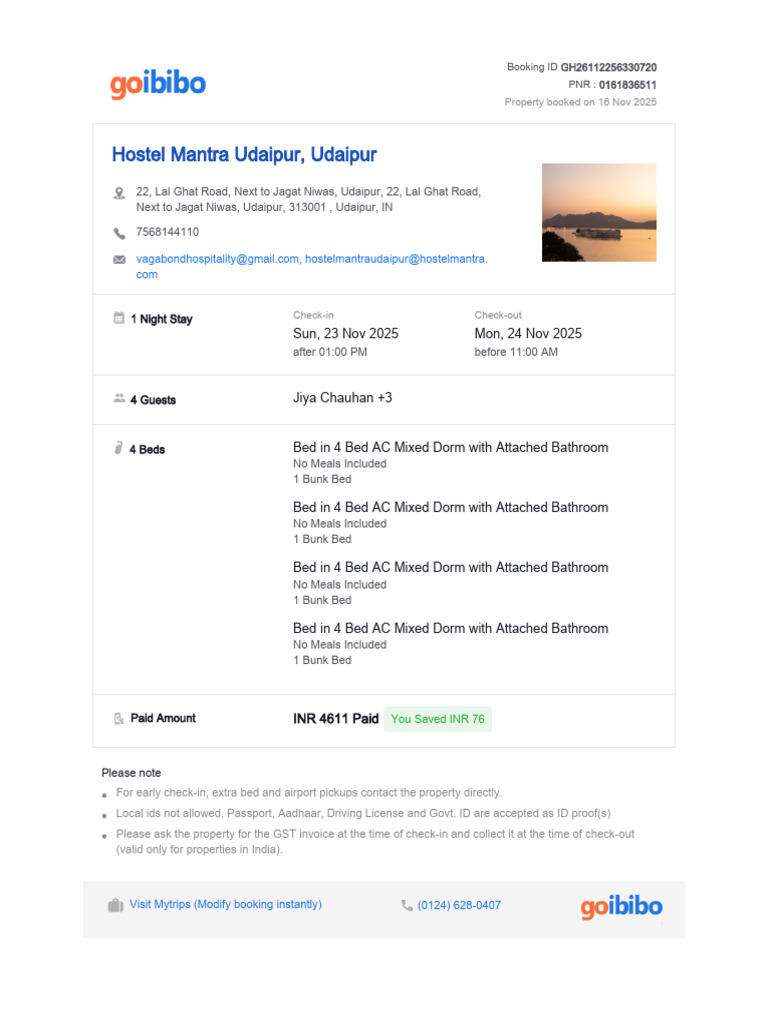Click the bed icon beside 4 Beds
Viewport: 768px width, 1024px height.
(118, 448)
